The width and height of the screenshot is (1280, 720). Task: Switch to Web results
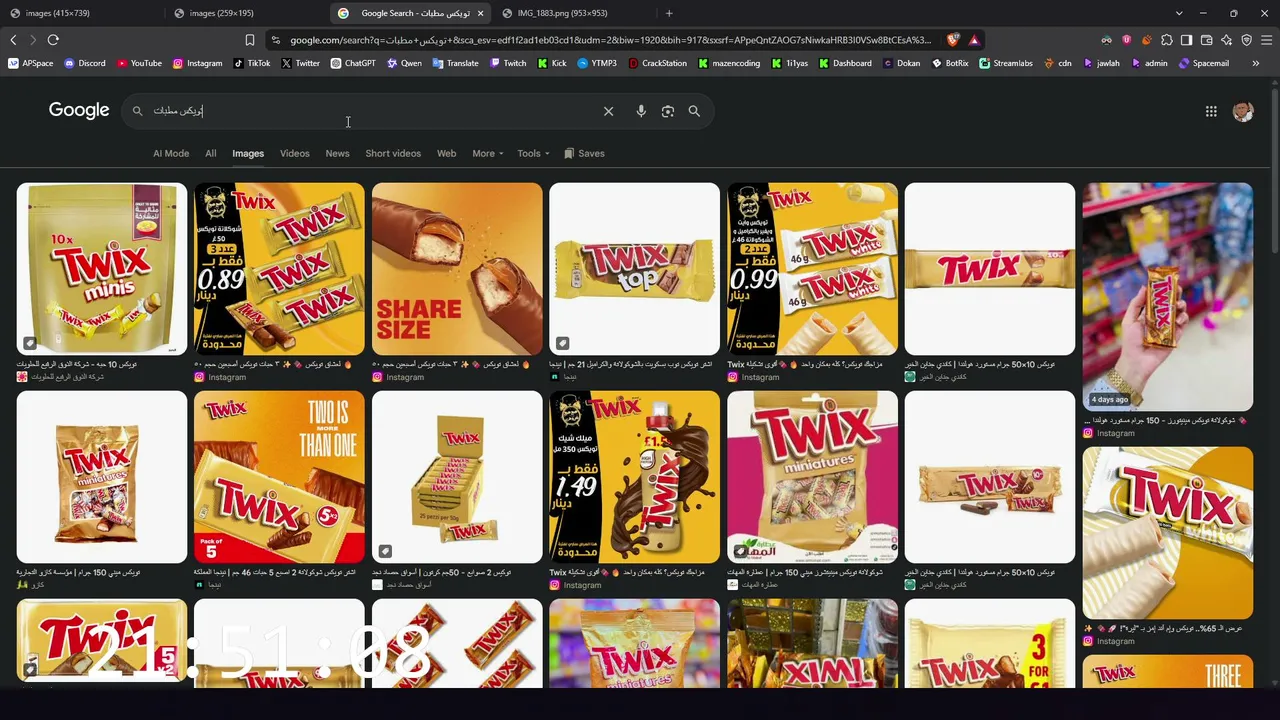point(447,153)
